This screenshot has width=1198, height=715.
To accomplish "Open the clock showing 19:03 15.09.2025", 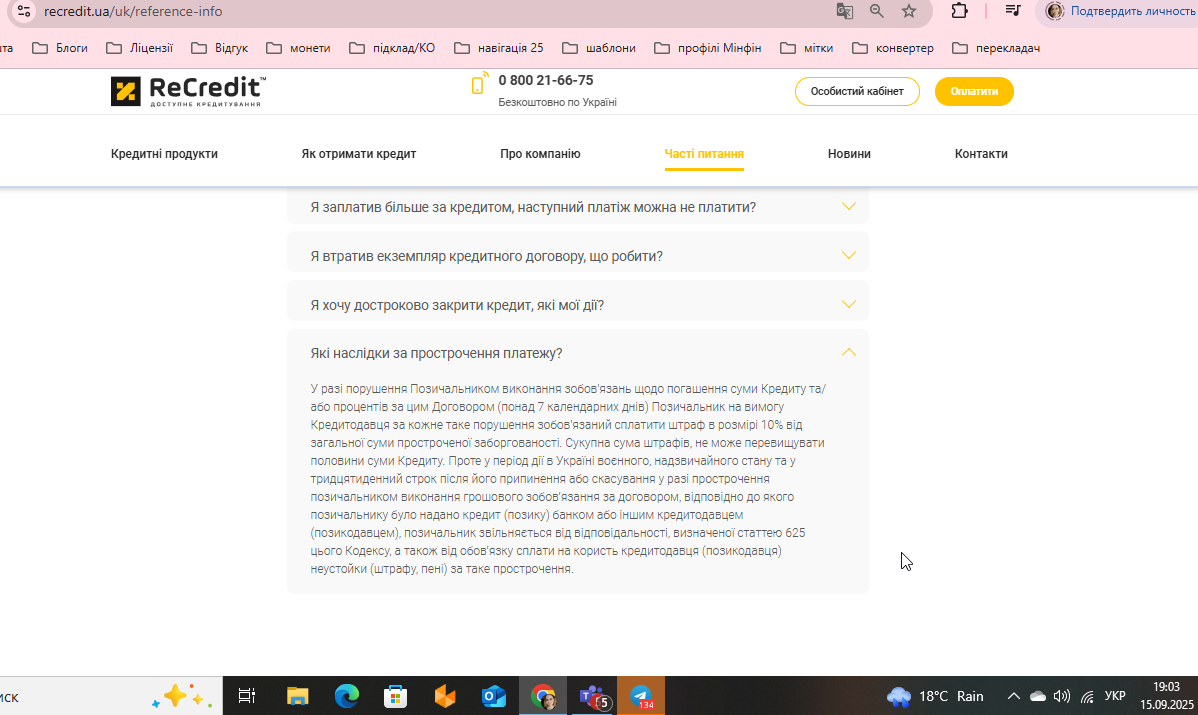I will (x=1166, y=695).
